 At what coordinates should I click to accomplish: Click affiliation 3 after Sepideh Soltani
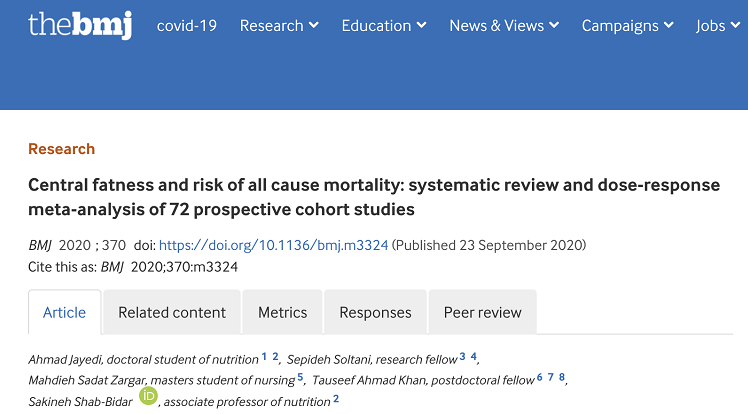[462, 357]
